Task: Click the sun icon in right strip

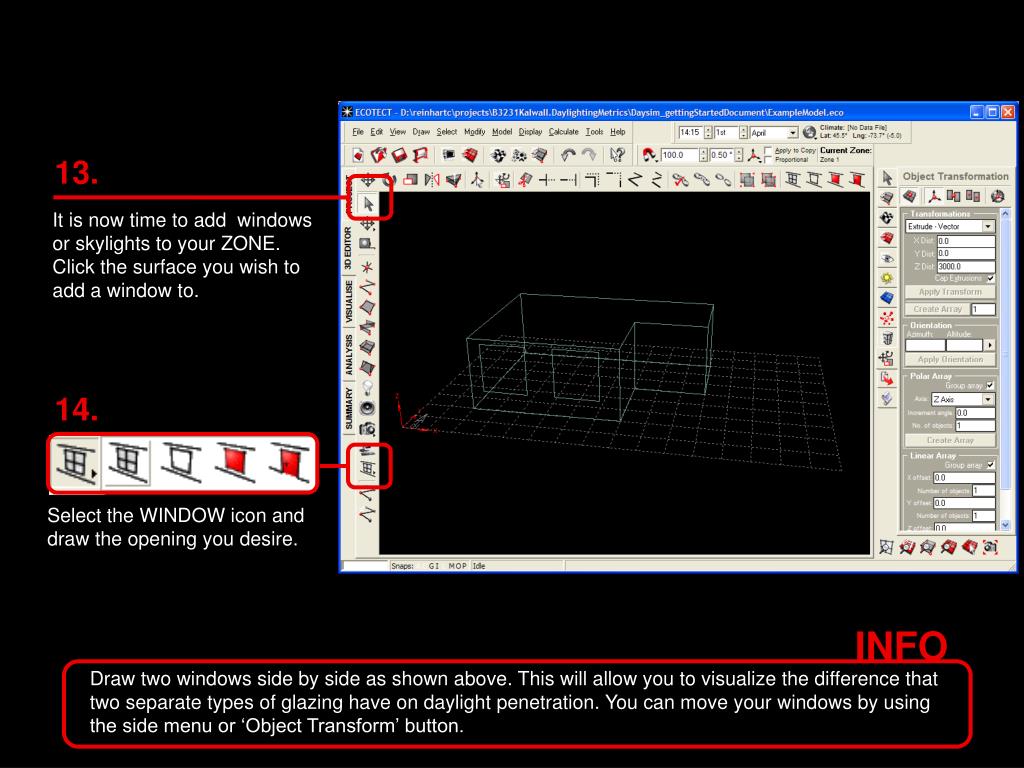Action: click(887, 278)
